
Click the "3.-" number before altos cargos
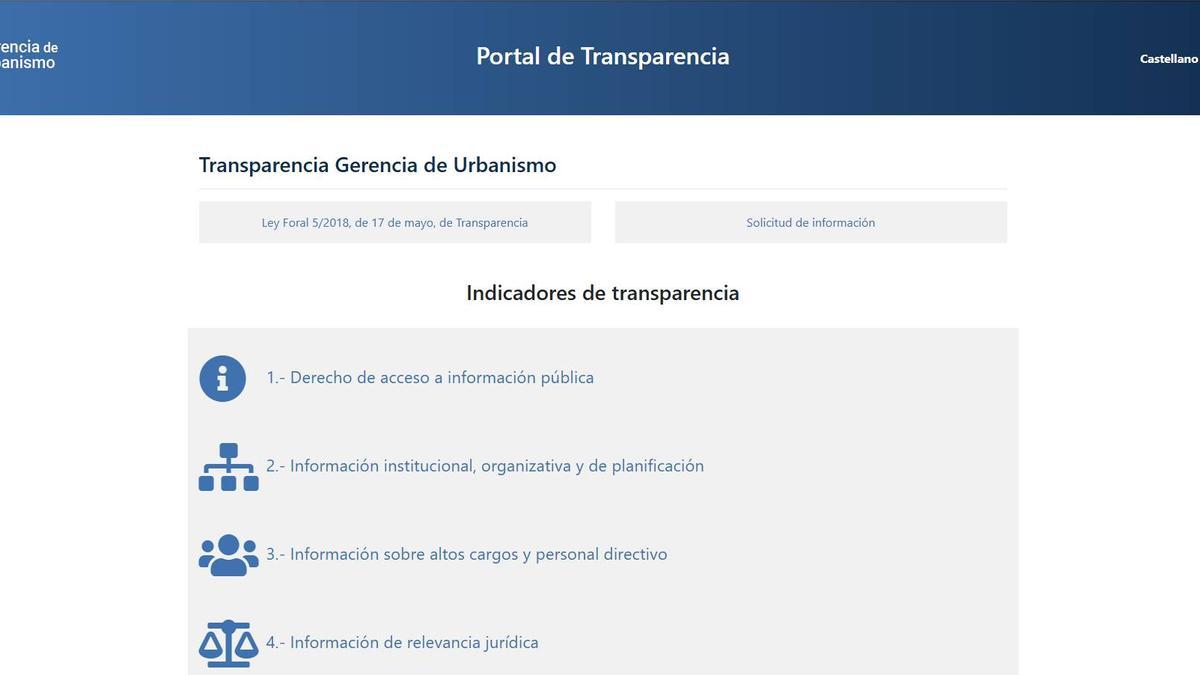point(276,554)
